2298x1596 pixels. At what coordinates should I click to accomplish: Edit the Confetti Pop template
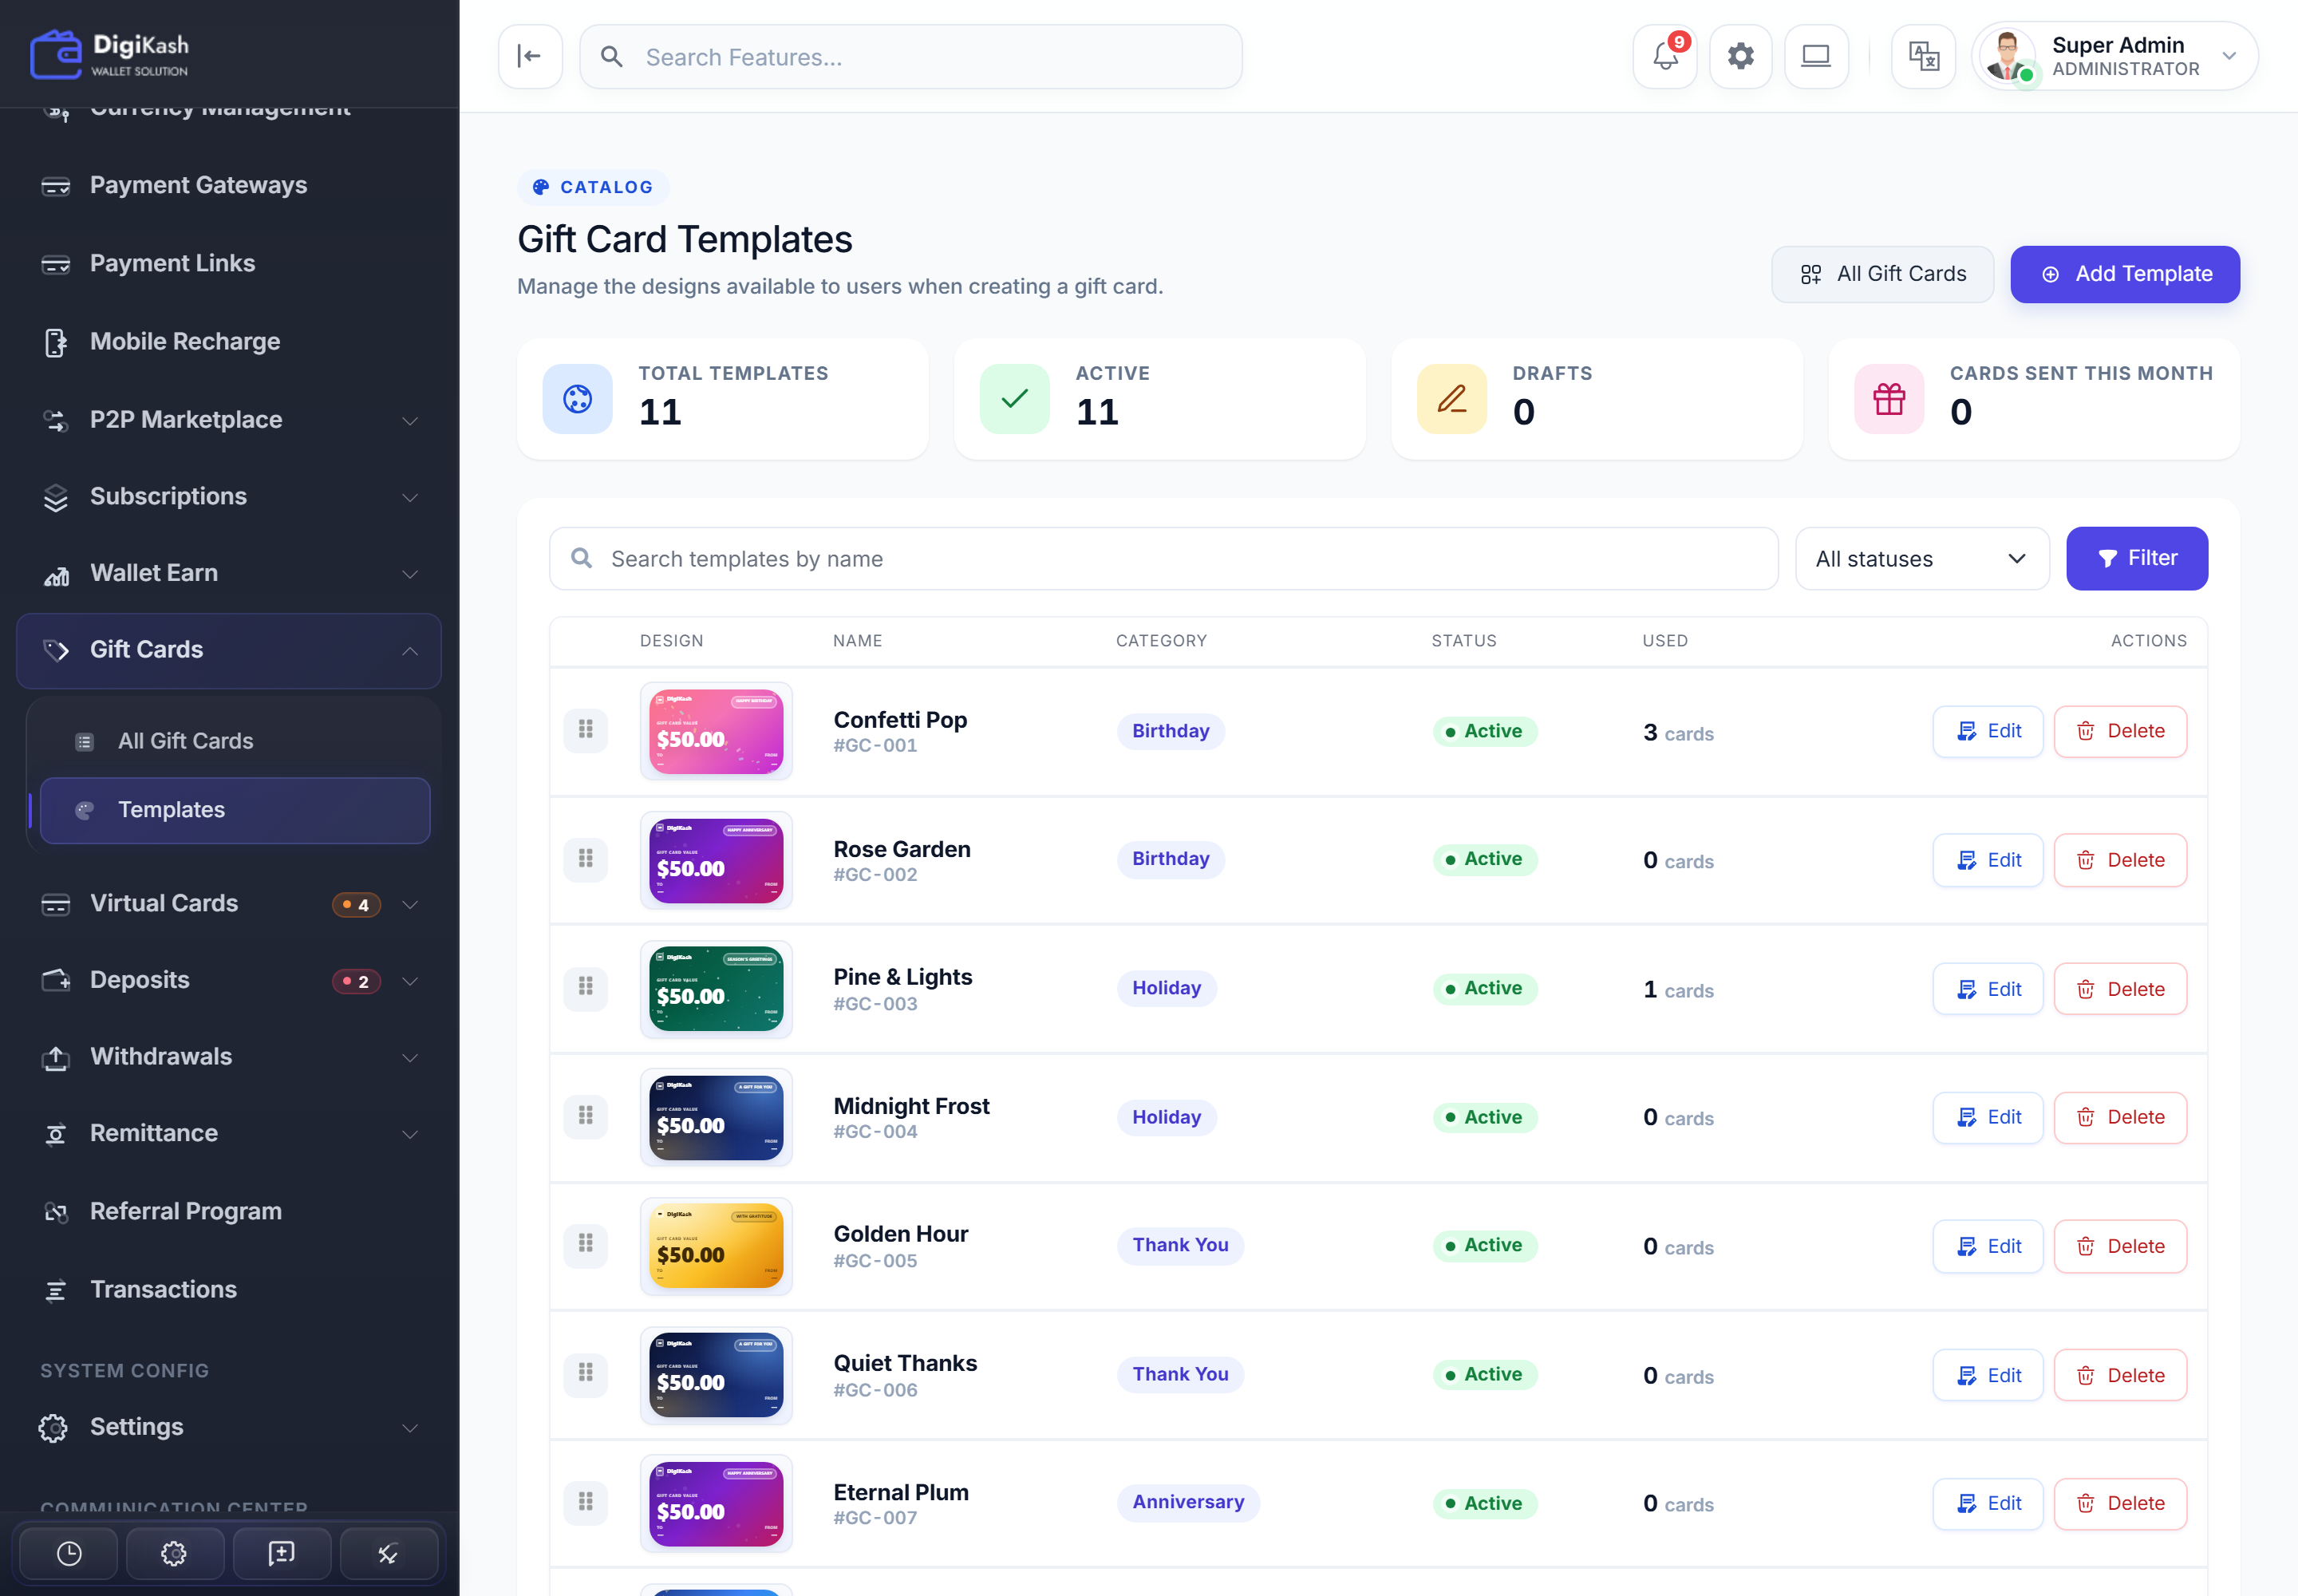[x=1987, y=731]
